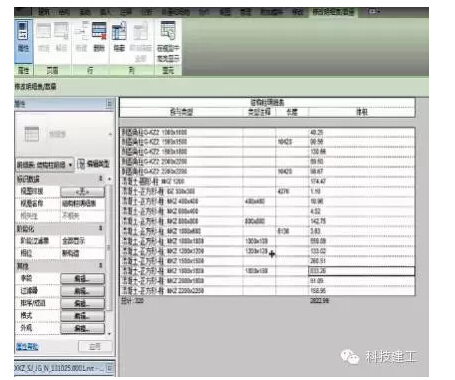Select the 修改明细表/数量 ribbon tab
Viewport: 455px width, 380px height.
(x=332, y=12)
